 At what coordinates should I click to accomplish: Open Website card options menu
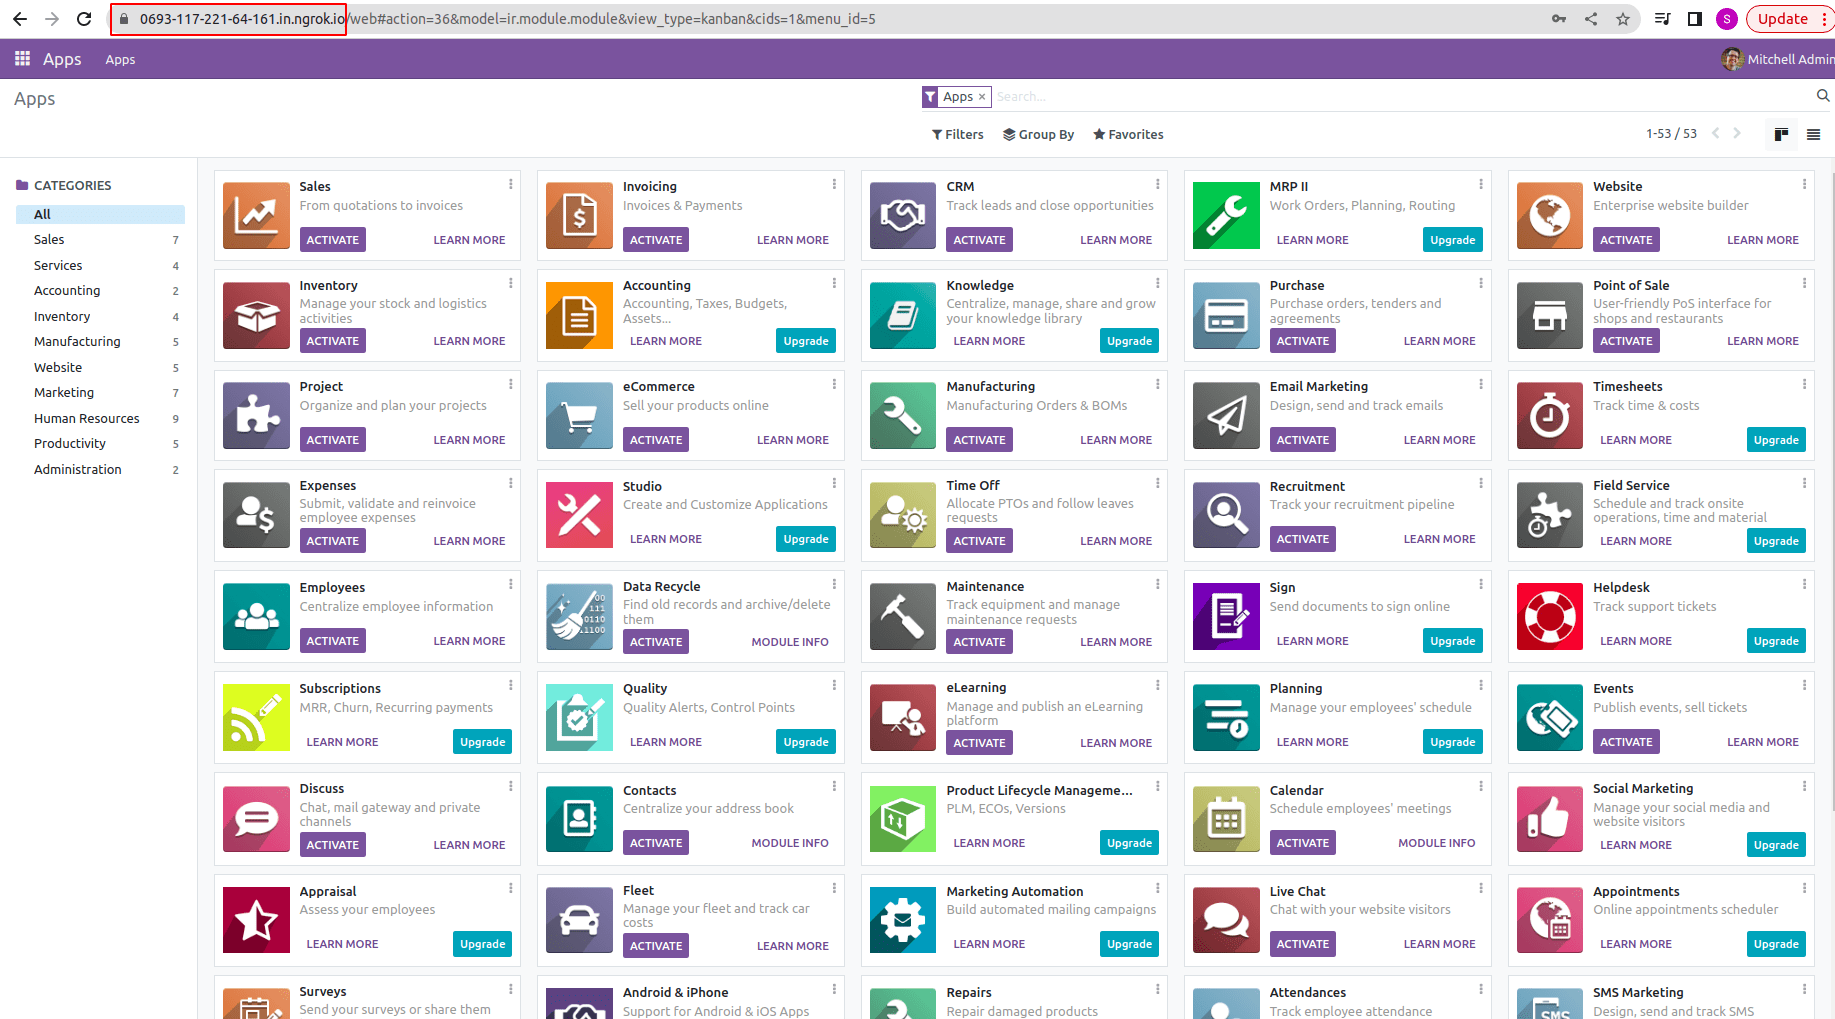click(x=1804, y=184)
